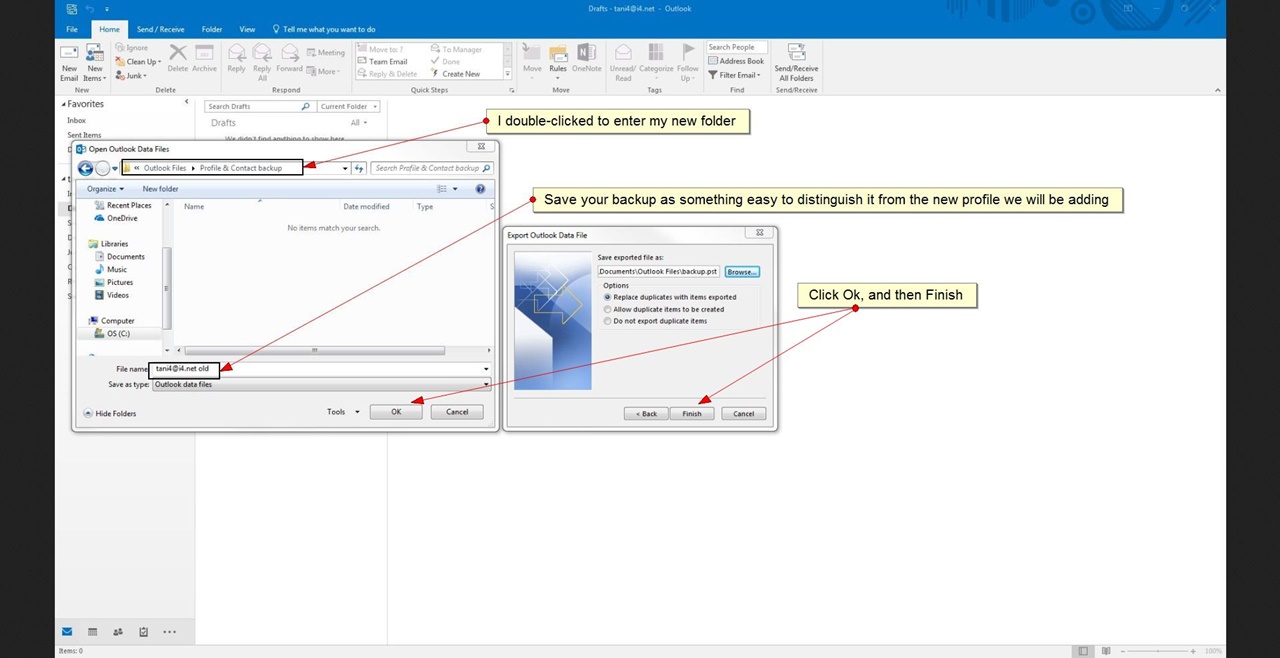Click the refresh icon beside address bar
The height and width of the screenshot is (658, 1280).
pyautogui.click(x=360, y=168)
